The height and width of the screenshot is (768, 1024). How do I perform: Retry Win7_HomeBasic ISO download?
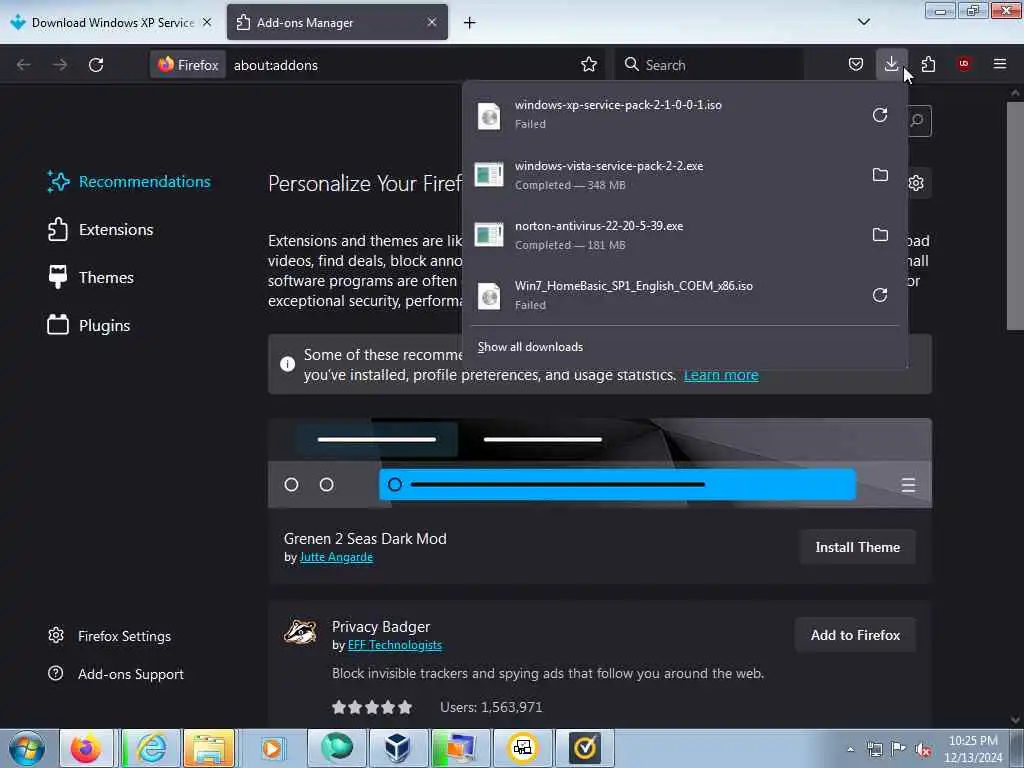click(x=880, y=295)
